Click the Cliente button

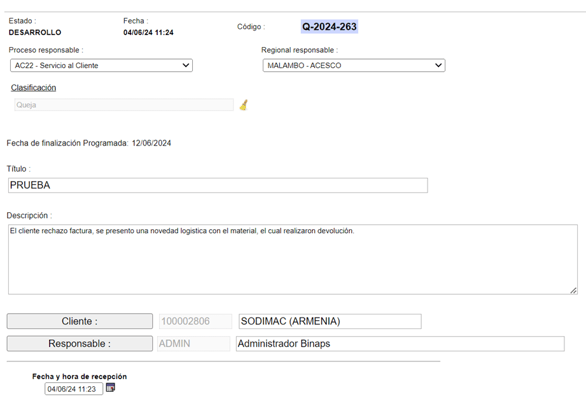click(80, 321)
